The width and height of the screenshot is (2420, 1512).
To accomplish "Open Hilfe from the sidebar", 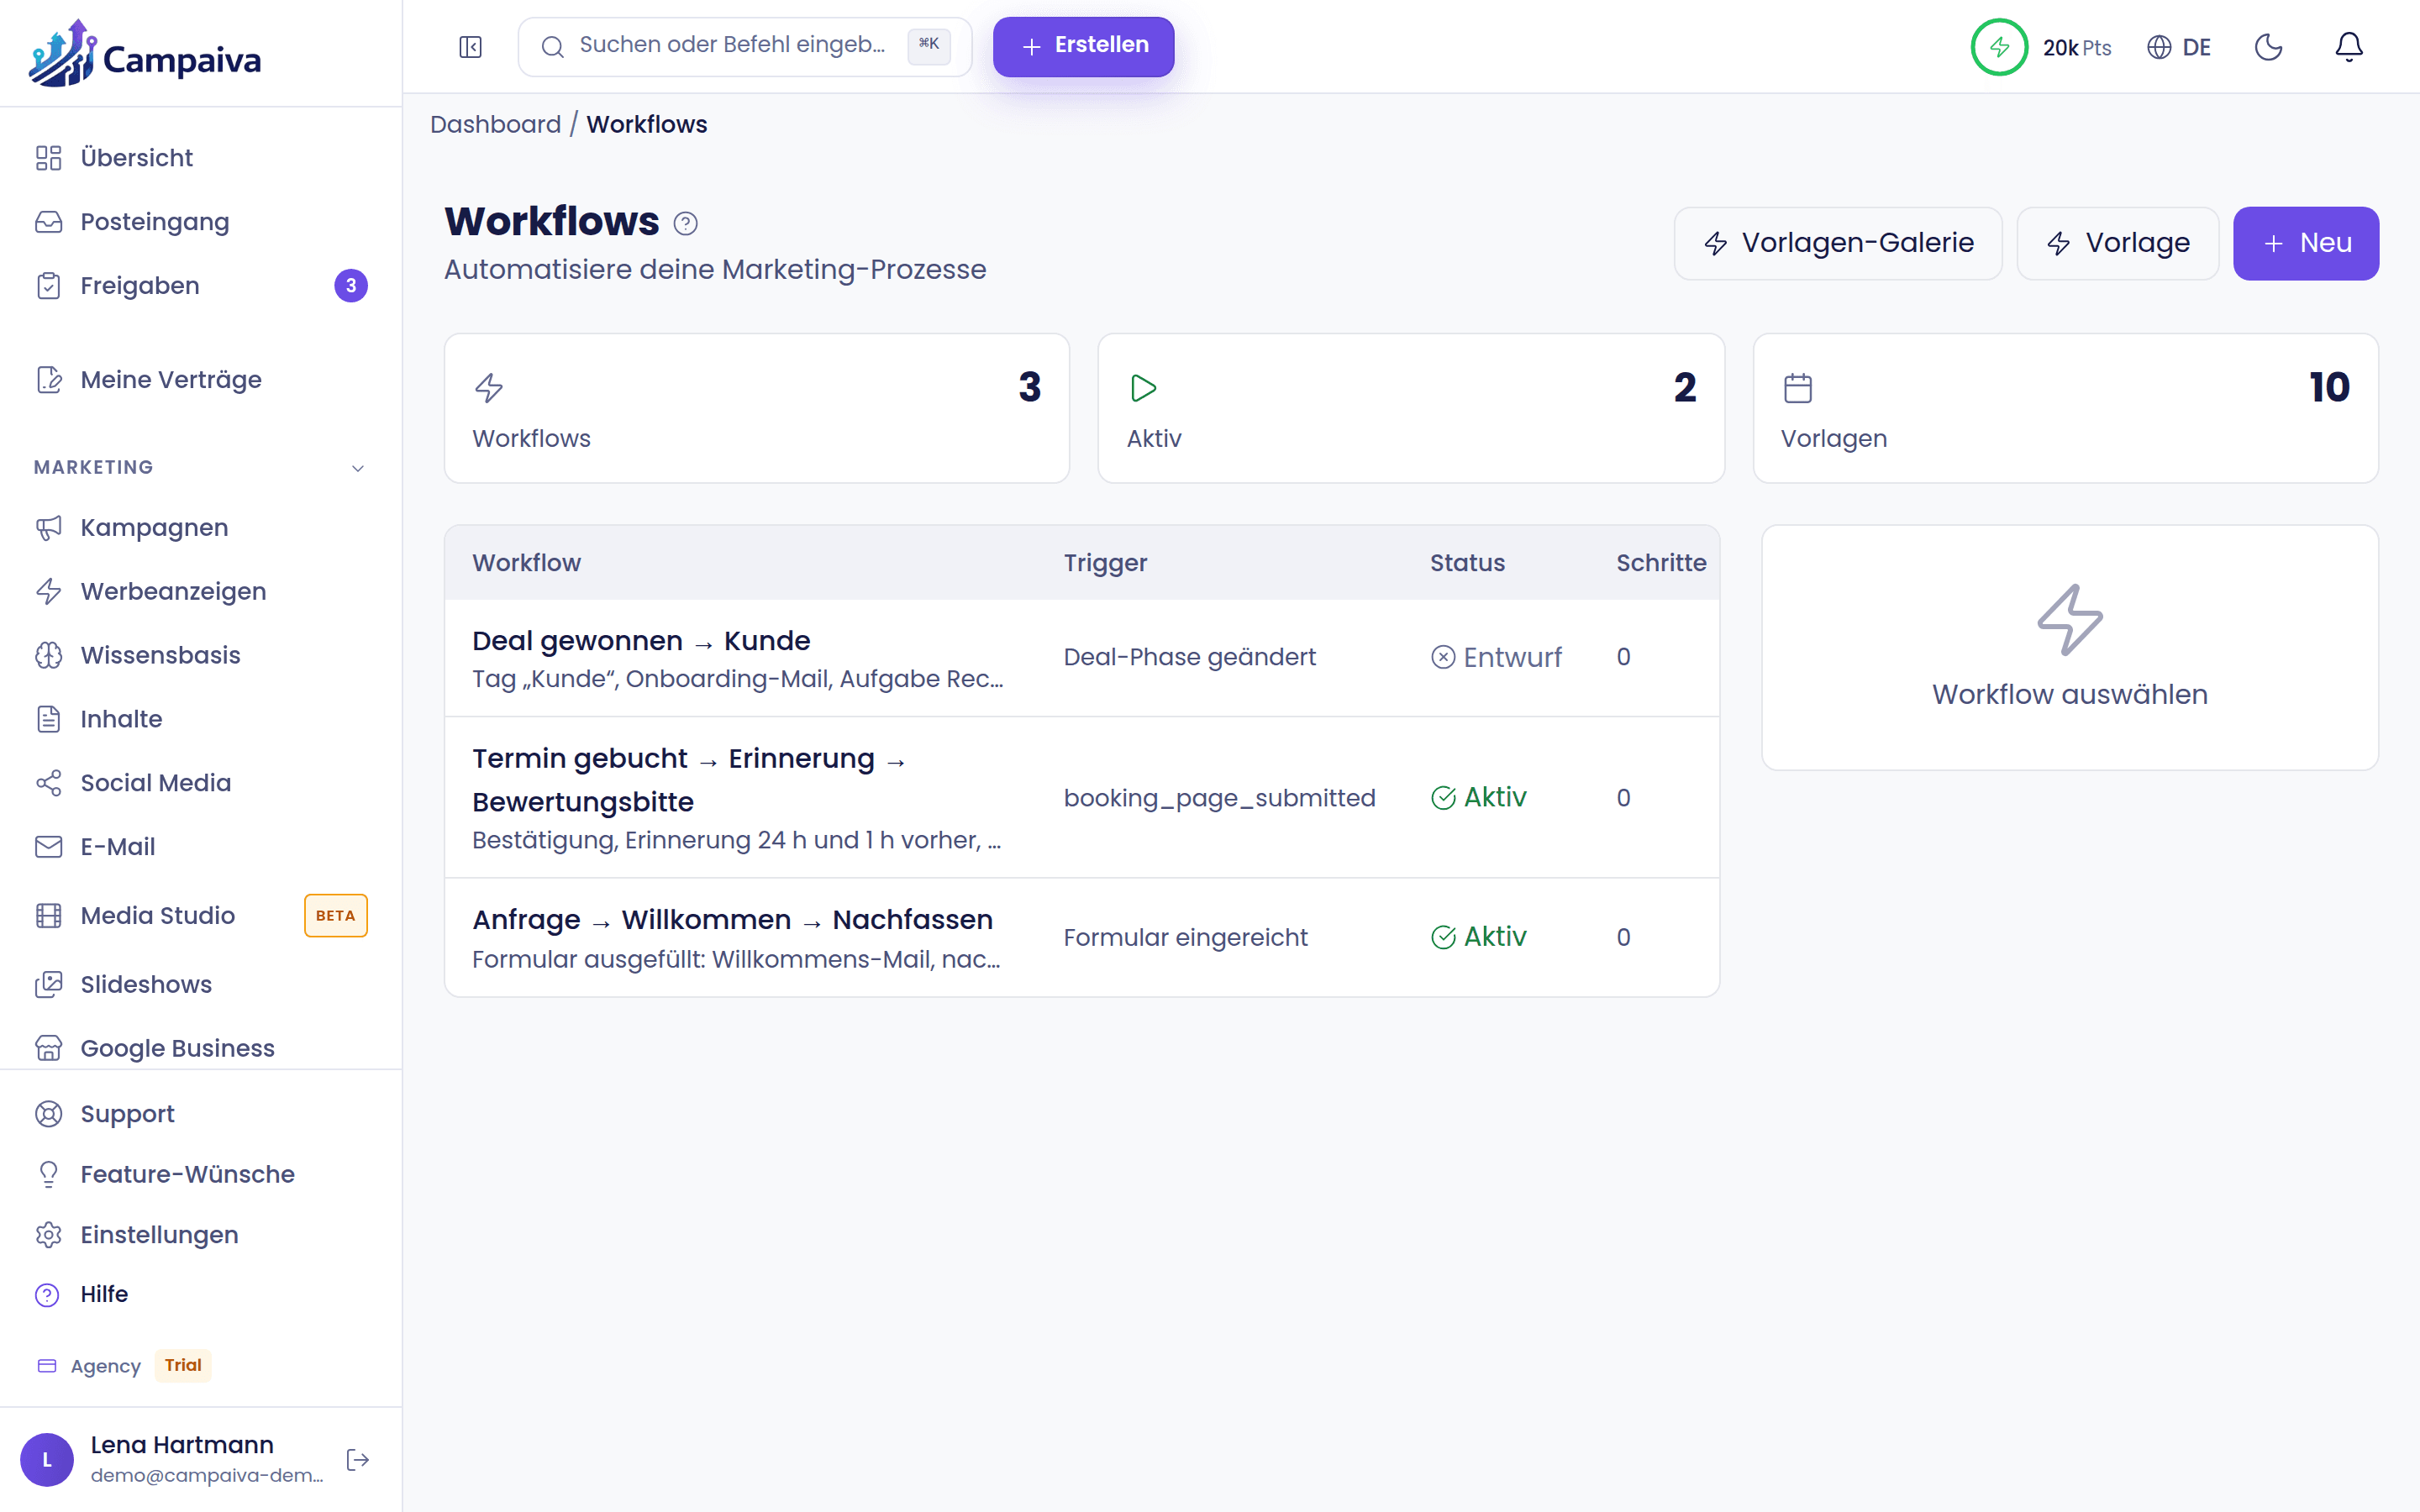I will 200,1295.
